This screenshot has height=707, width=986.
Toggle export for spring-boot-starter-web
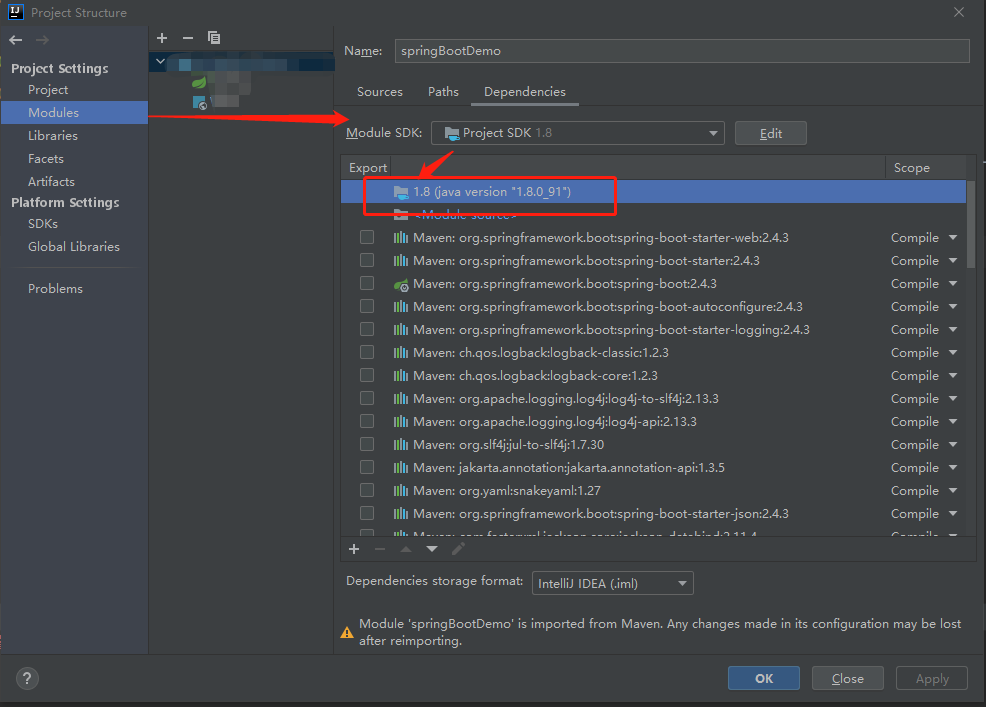[x=367, y=237]
